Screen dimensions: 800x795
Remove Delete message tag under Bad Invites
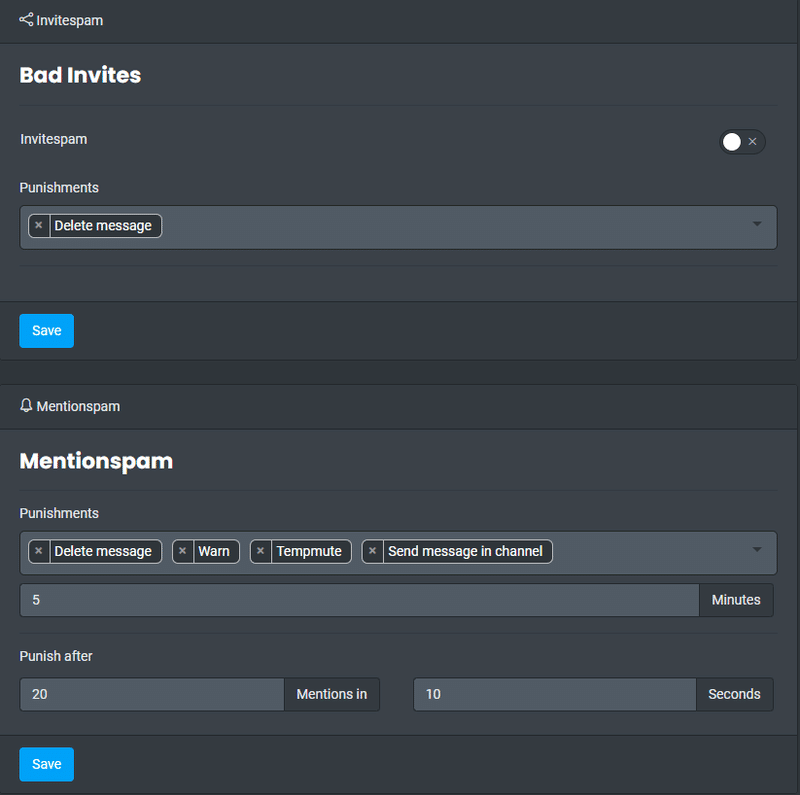[x=39, y=226]
